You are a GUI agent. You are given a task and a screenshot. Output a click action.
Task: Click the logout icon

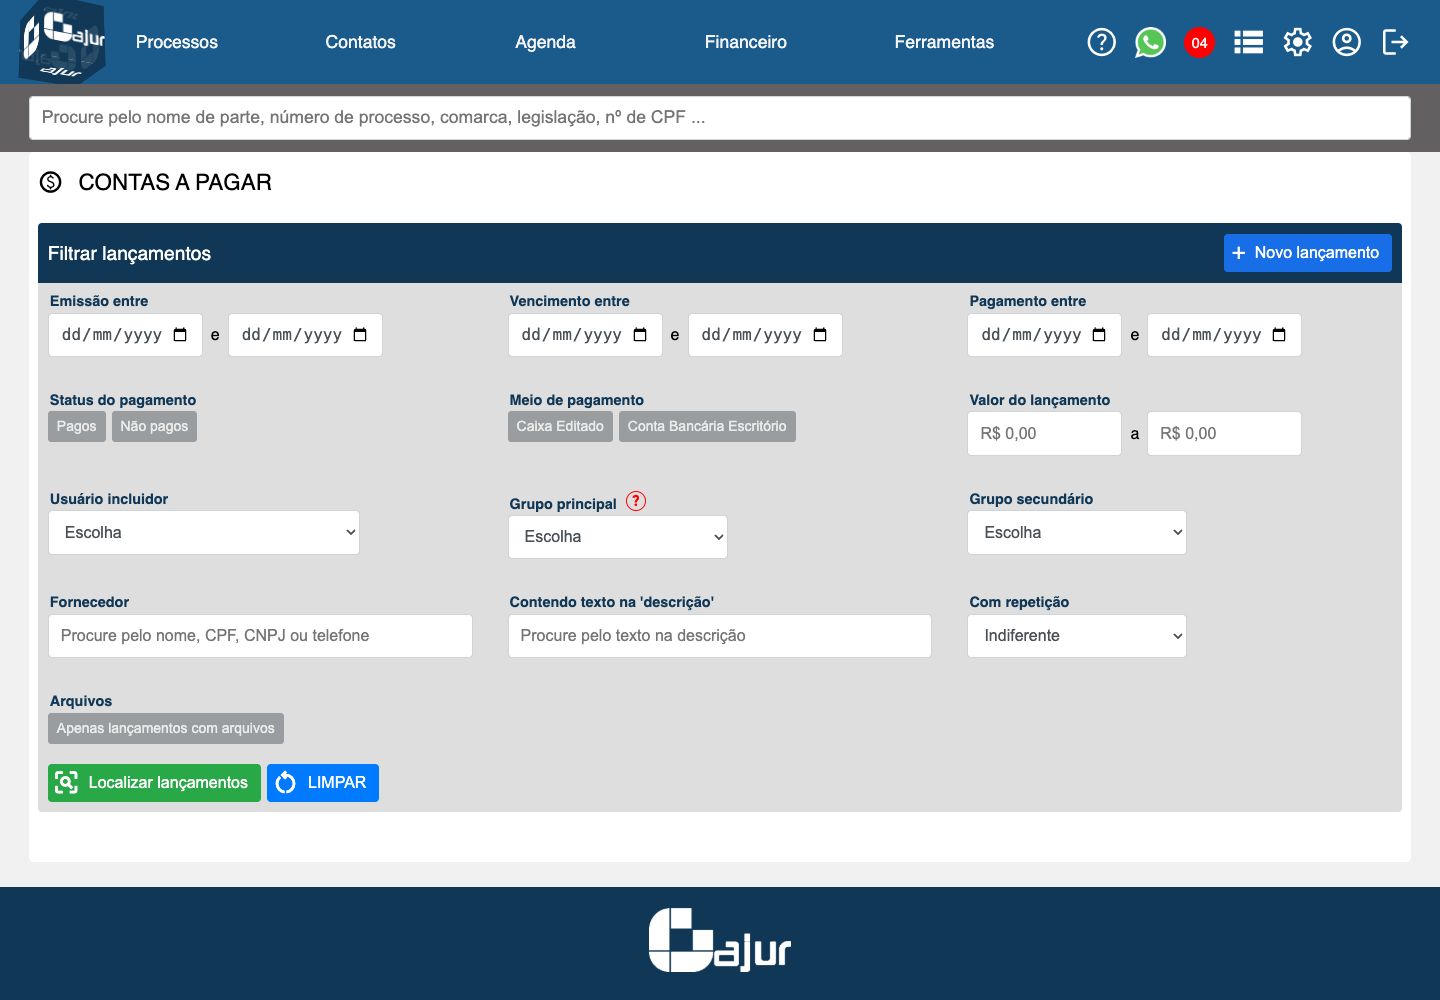pyautogui.click(x=1395, y=42)
